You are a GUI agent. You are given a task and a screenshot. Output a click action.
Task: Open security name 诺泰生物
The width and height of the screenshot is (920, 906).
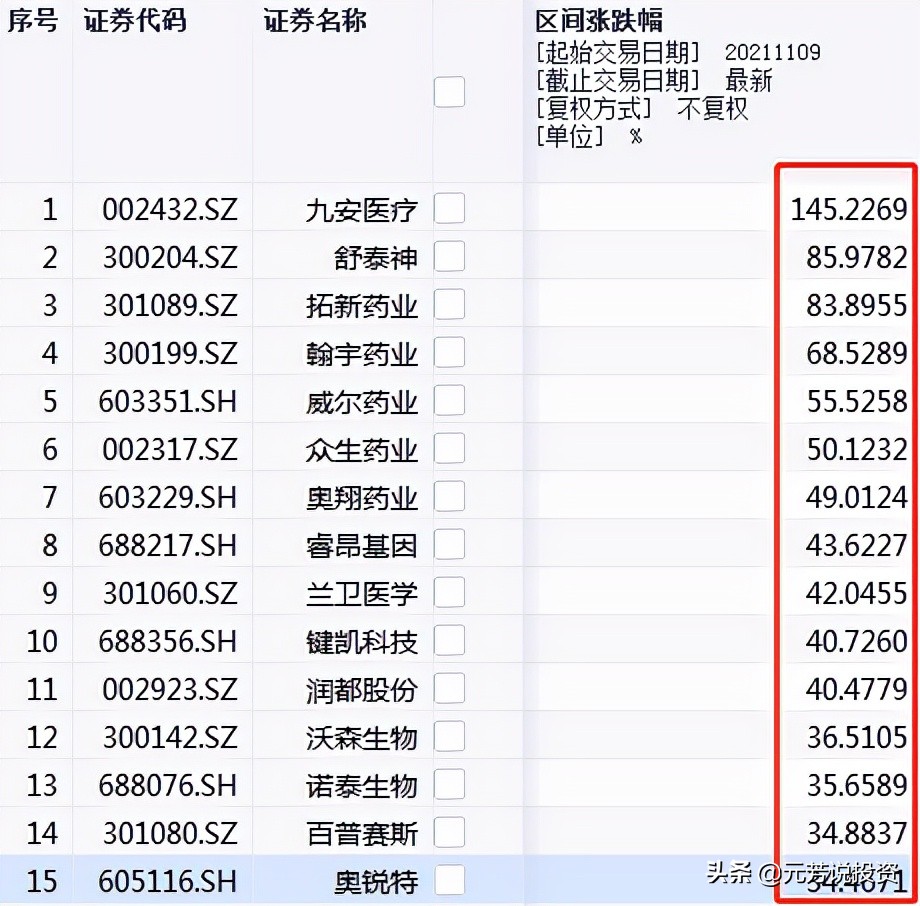361,787
